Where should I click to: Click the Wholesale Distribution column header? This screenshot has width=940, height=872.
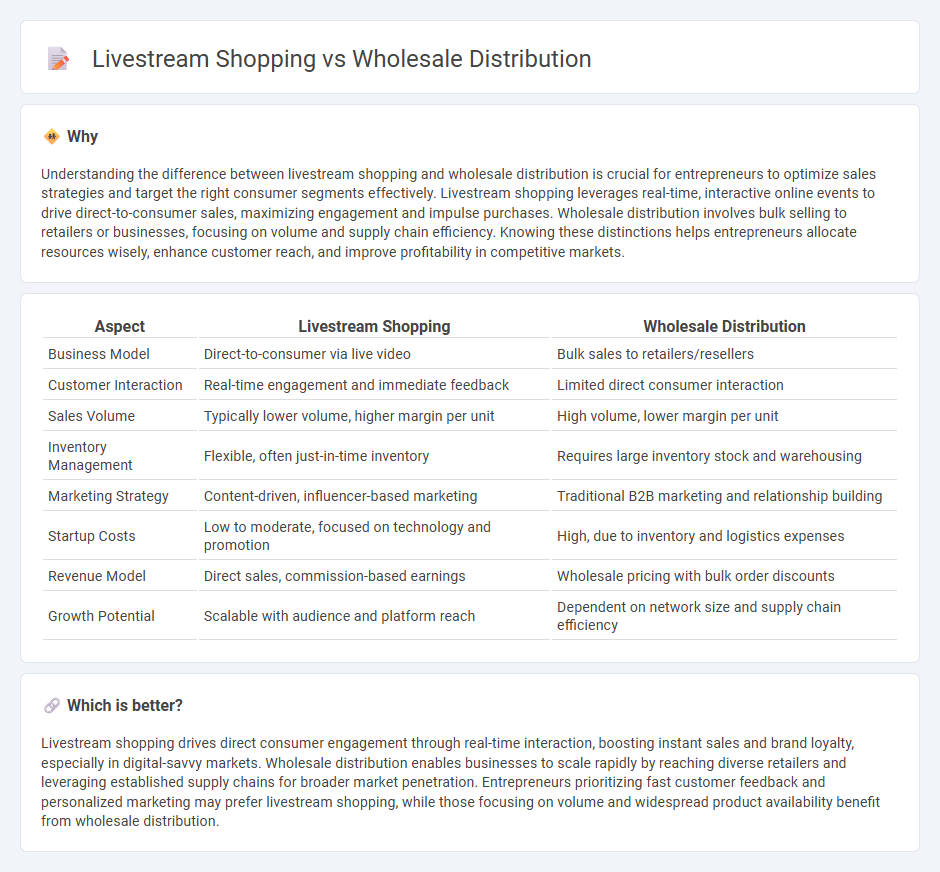tap(724, 326)
